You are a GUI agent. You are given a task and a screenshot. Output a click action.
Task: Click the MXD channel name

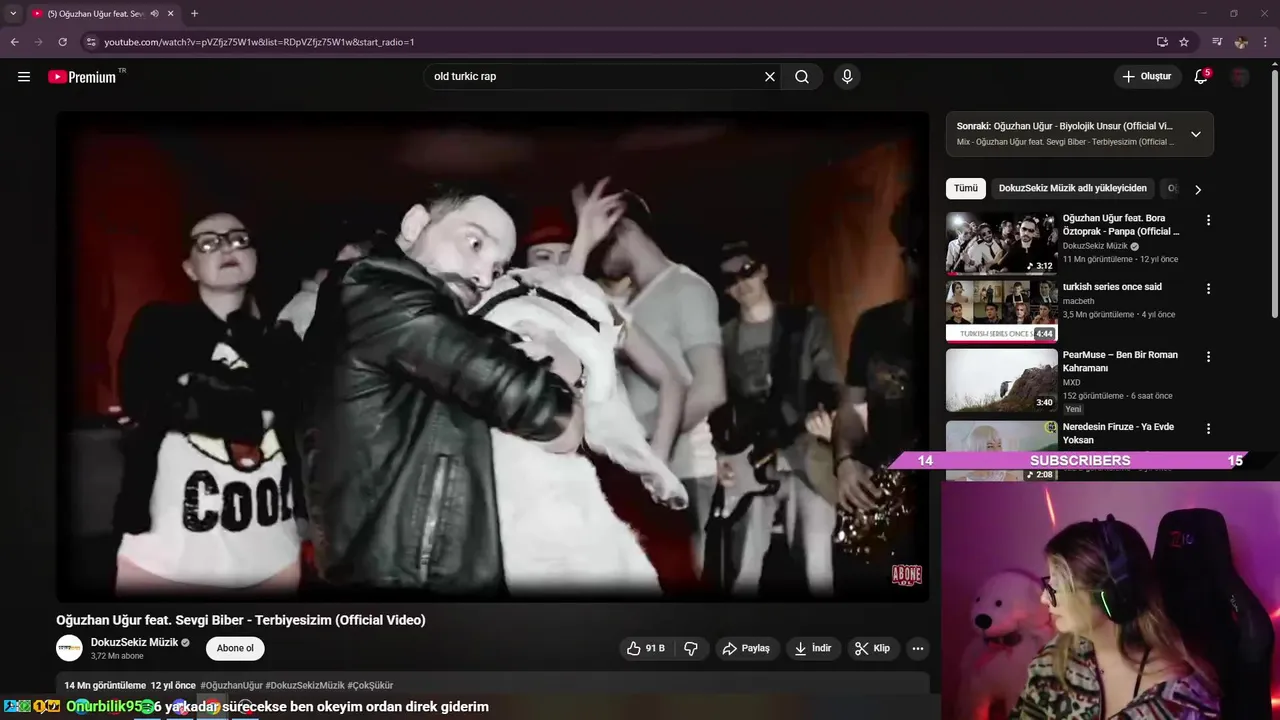(1072, 382)
